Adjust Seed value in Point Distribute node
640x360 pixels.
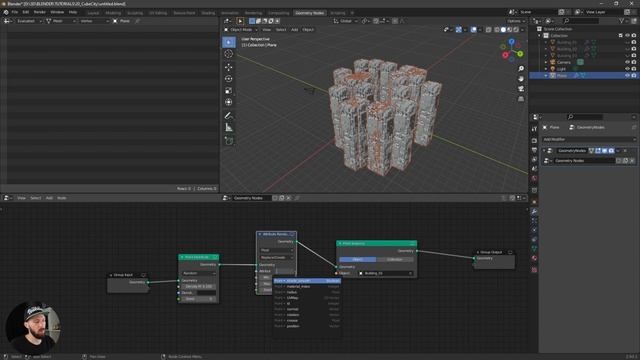[199, 299]
